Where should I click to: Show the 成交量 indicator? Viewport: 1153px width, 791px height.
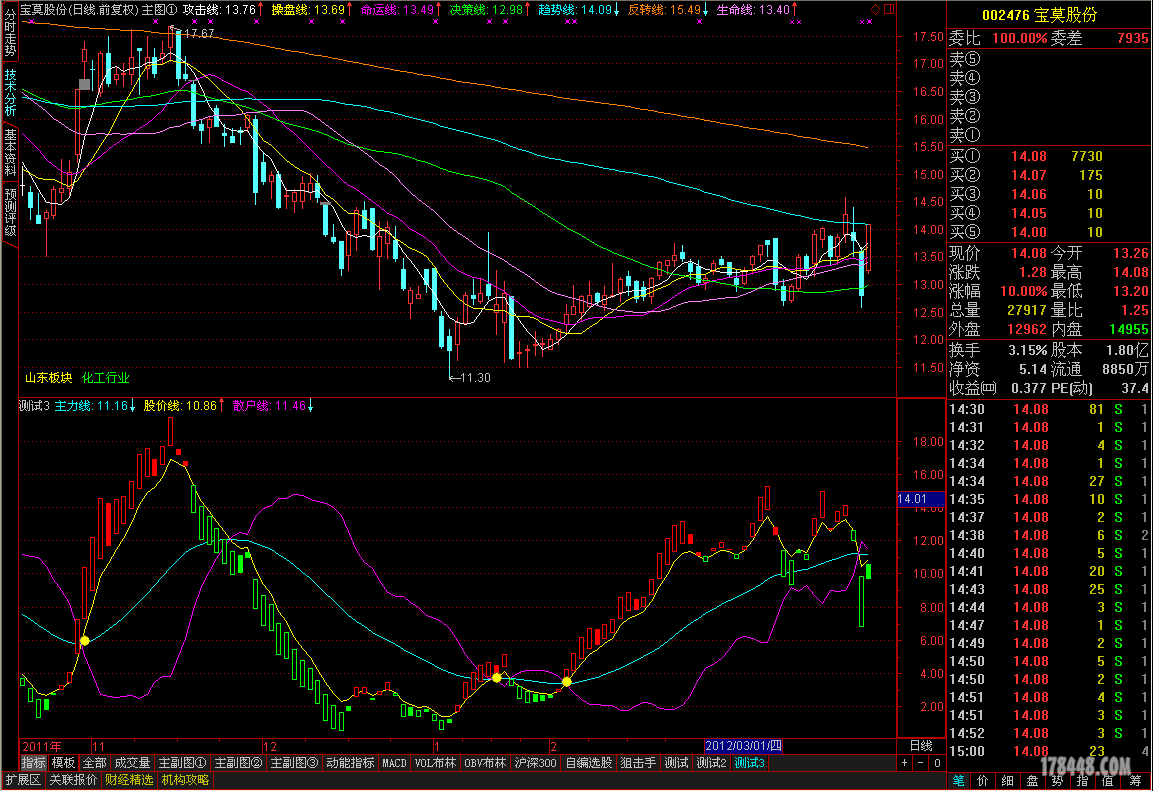tap(132, 763)
